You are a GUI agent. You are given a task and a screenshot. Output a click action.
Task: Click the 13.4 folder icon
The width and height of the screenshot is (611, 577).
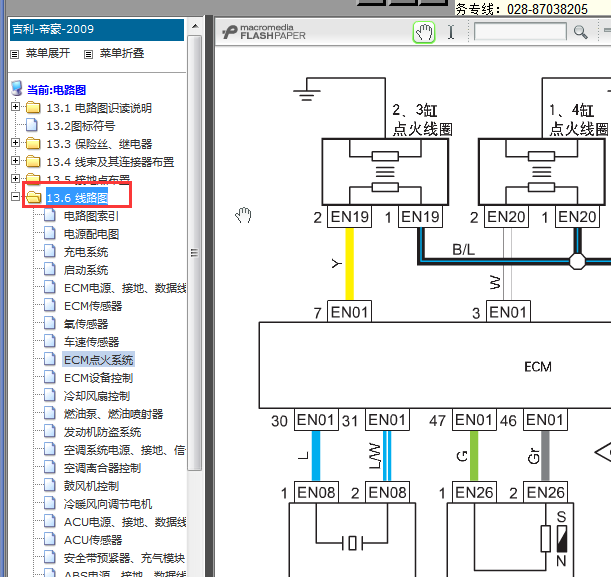click(33, 161)
